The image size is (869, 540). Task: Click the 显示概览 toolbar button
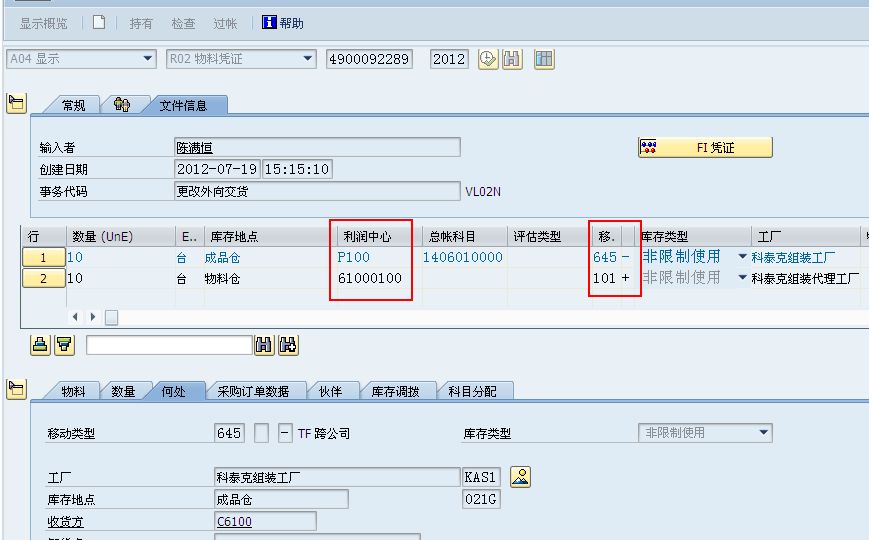43,23
